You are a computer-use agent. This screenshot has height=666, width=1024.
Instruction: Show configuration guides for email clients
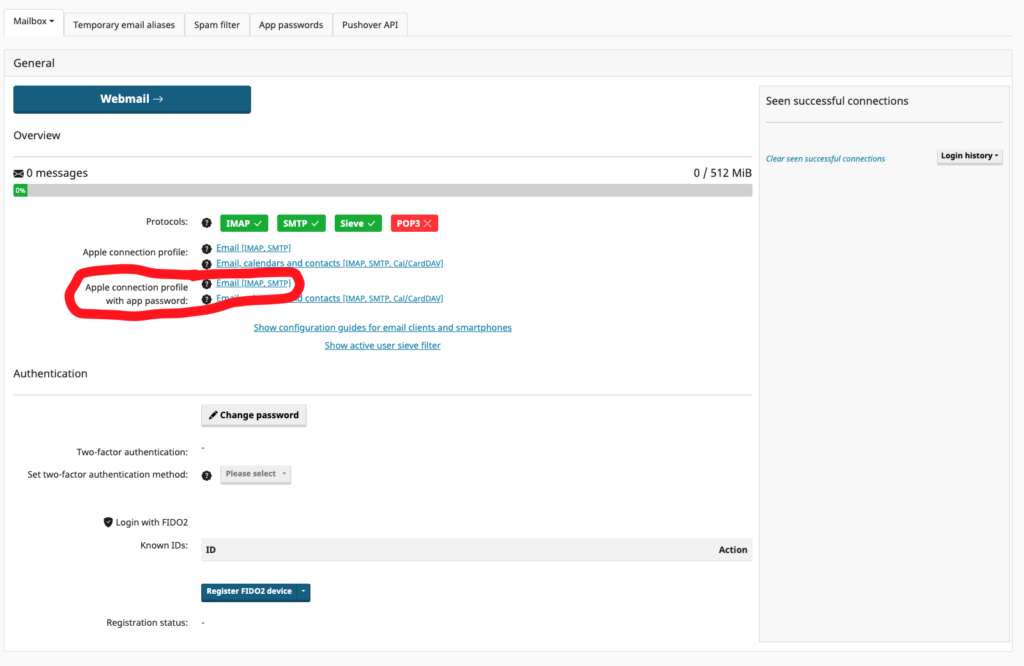point(382,328)
